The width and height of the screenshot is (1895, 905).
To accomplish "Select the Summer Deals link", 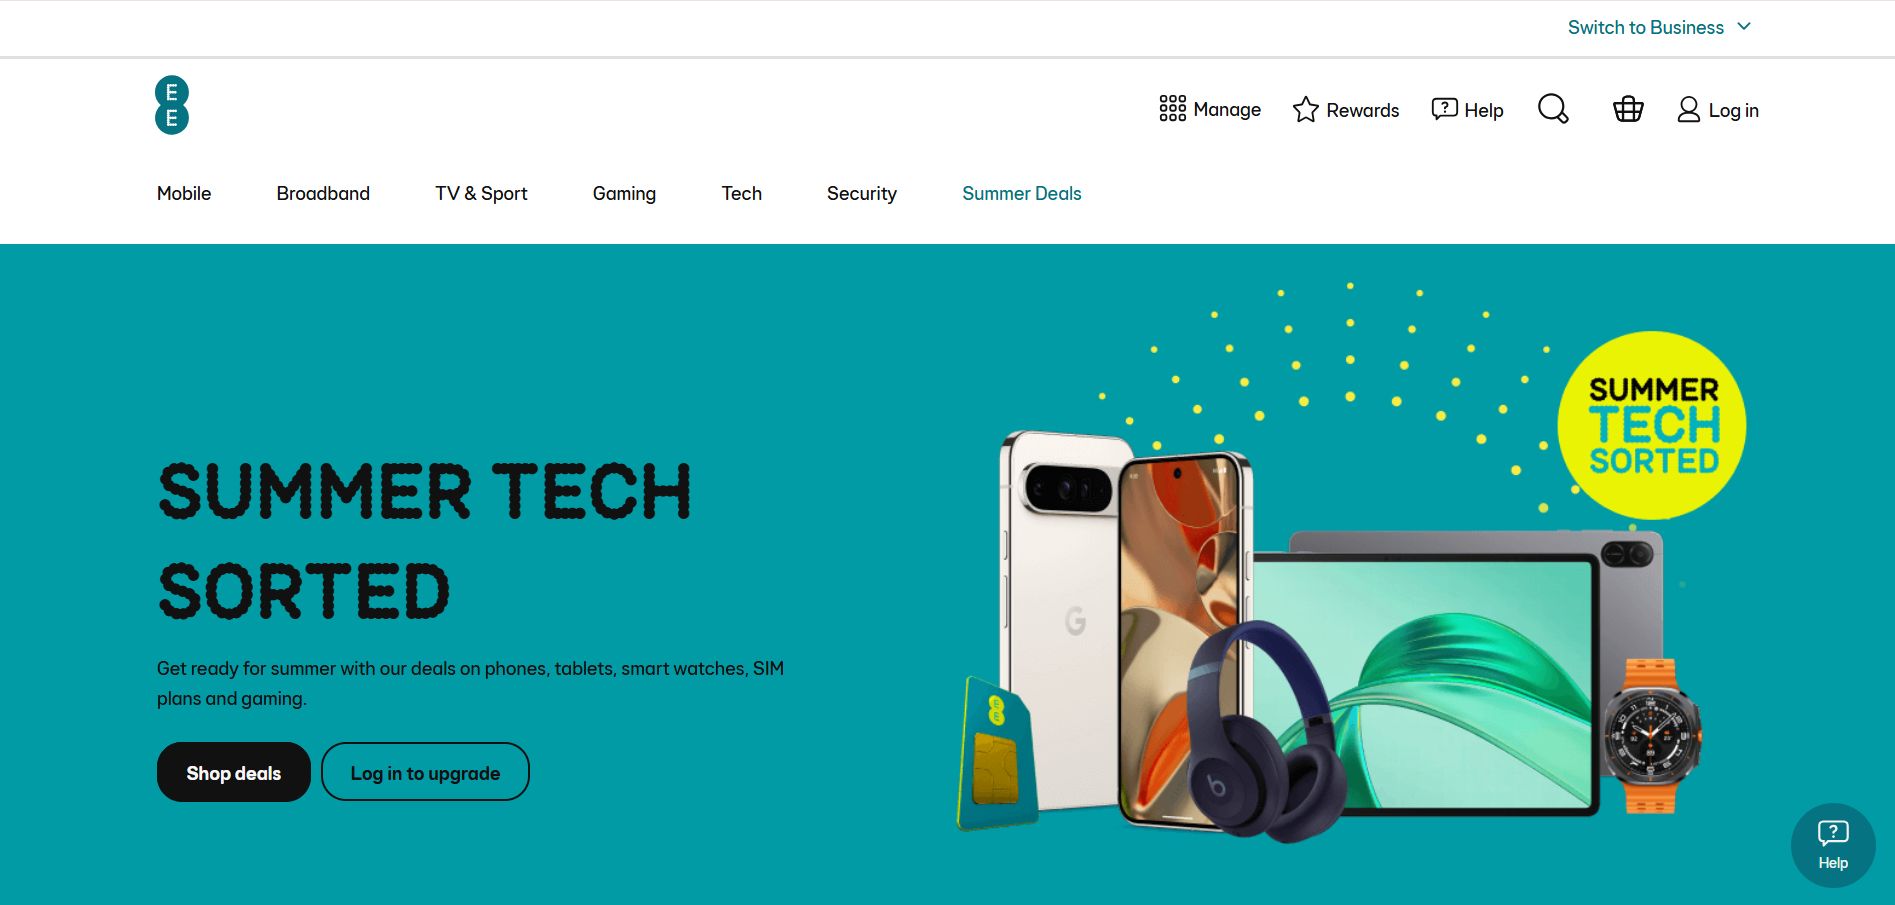I will (1022, 193).
